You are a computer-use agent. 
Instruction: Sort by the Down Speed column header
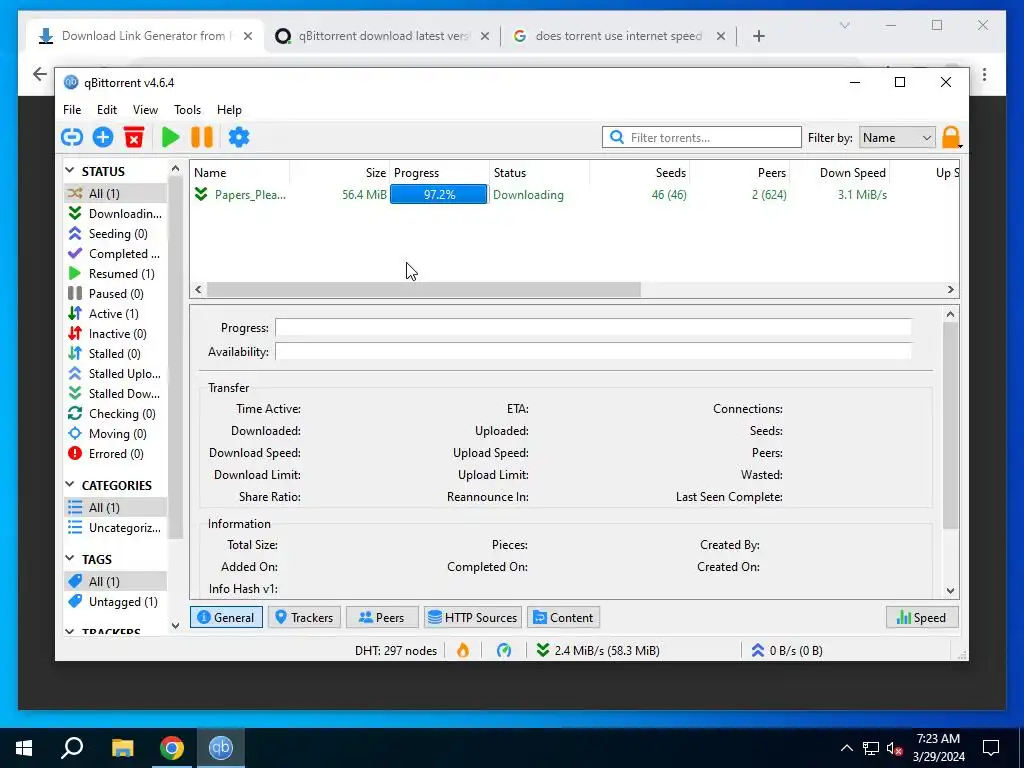pos(840,172)
